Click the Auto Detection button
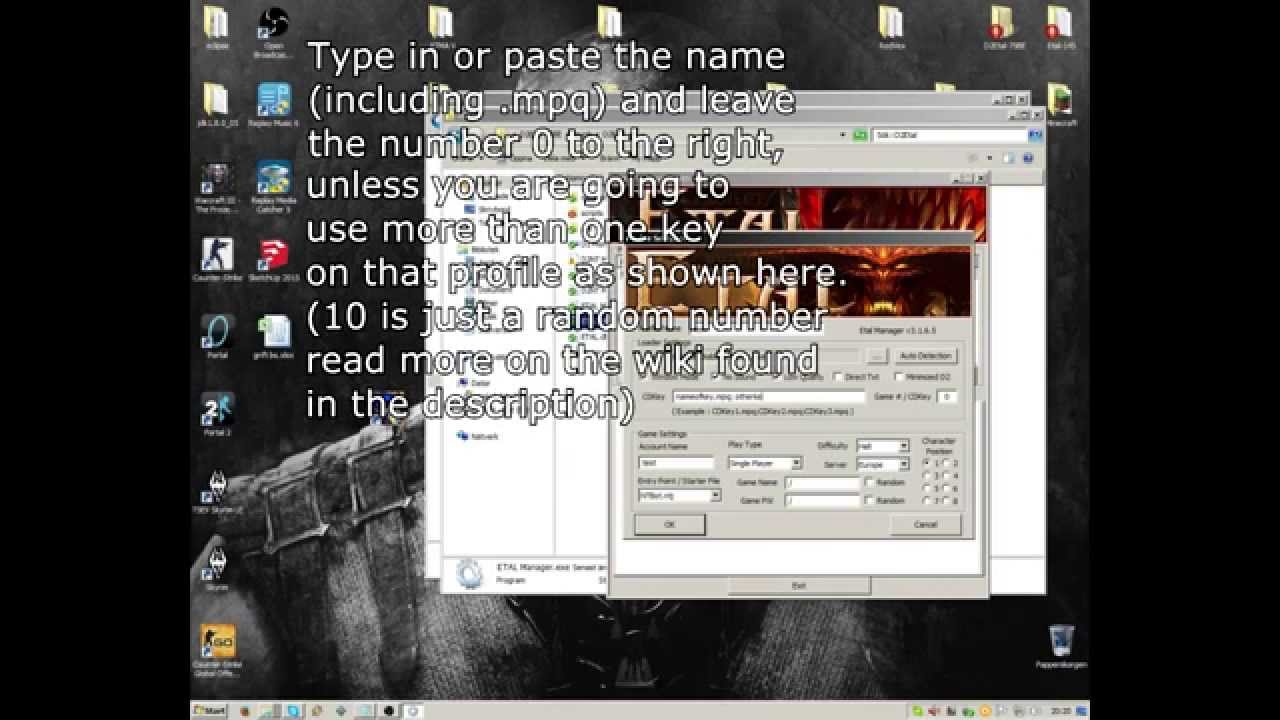Screen dimensions: 1280x720 click(x=925, y=356)
